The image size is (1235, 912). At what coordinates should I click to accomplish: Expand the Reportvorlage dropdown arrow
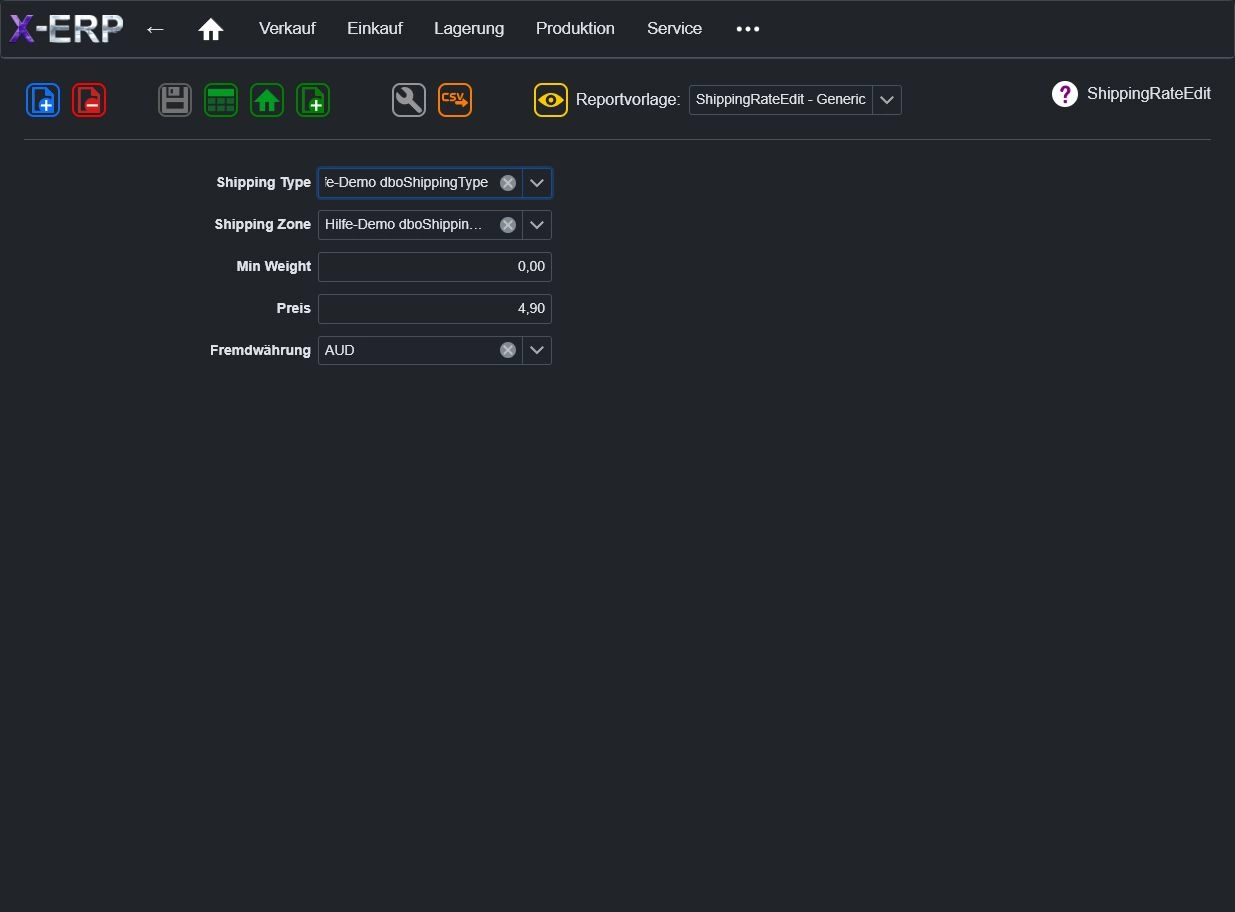(887, 100)
